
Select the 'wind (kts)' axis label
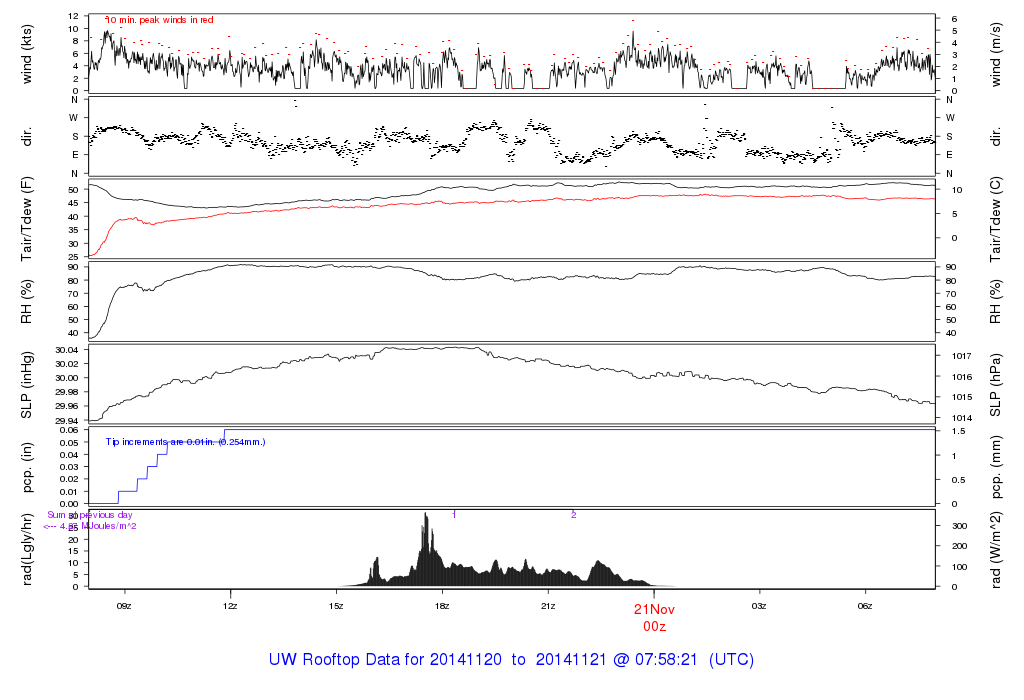coord(27,51)
